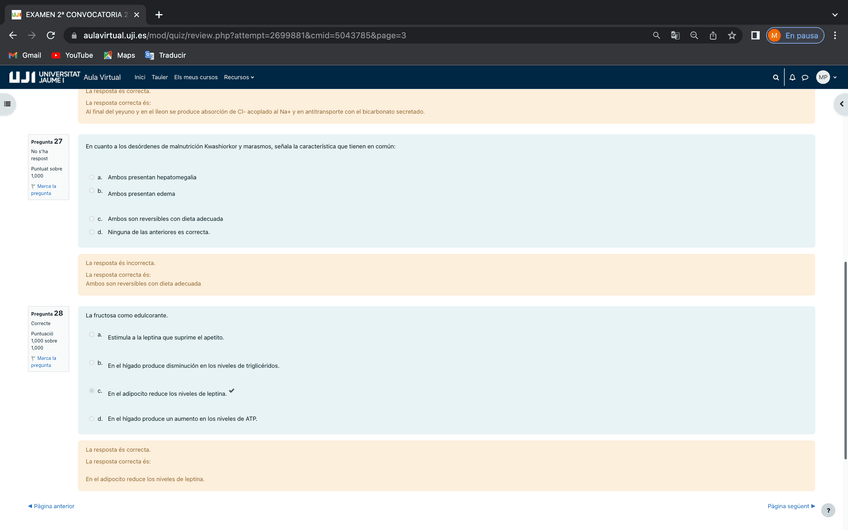
Task: Go to Pàgina següent link
Action: pyautogui.click(x=790, y=506)
